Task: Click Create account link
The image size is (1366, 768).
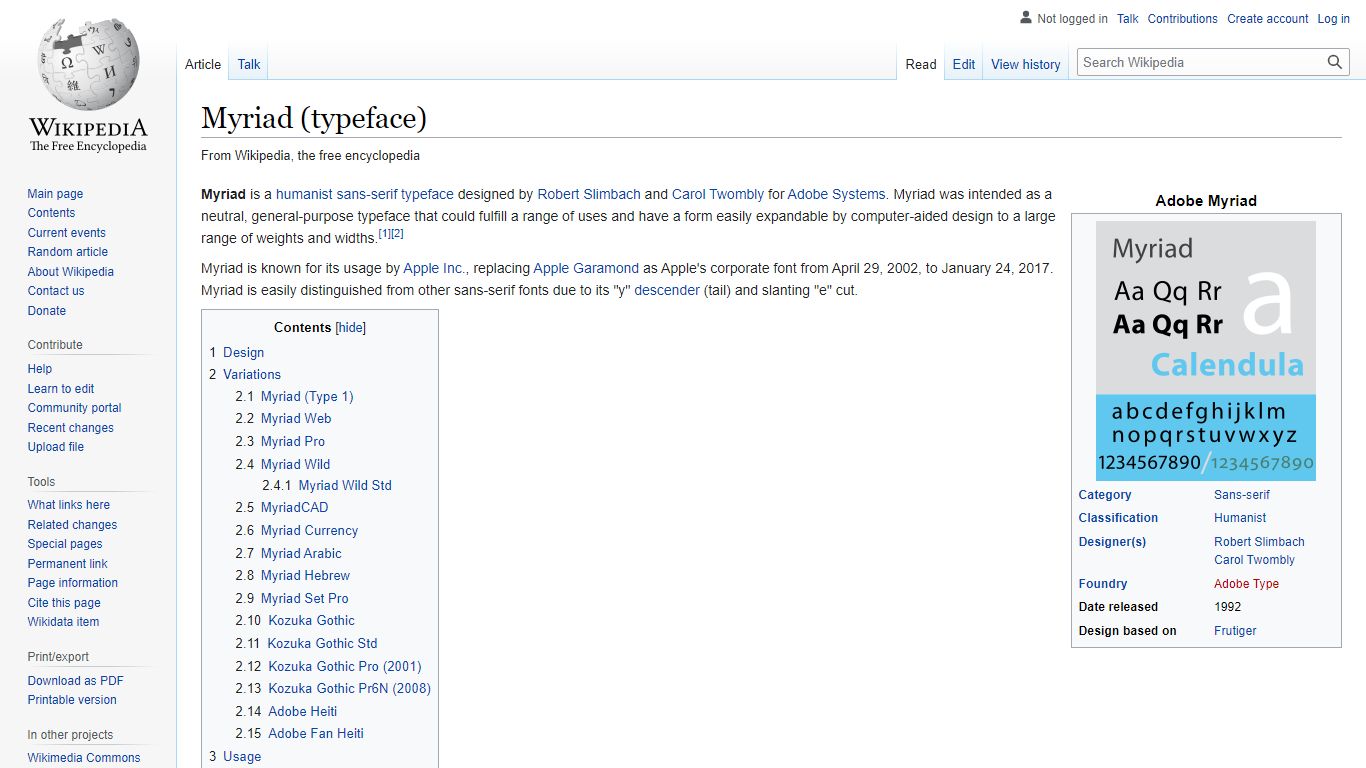Action: [1268, 19]
